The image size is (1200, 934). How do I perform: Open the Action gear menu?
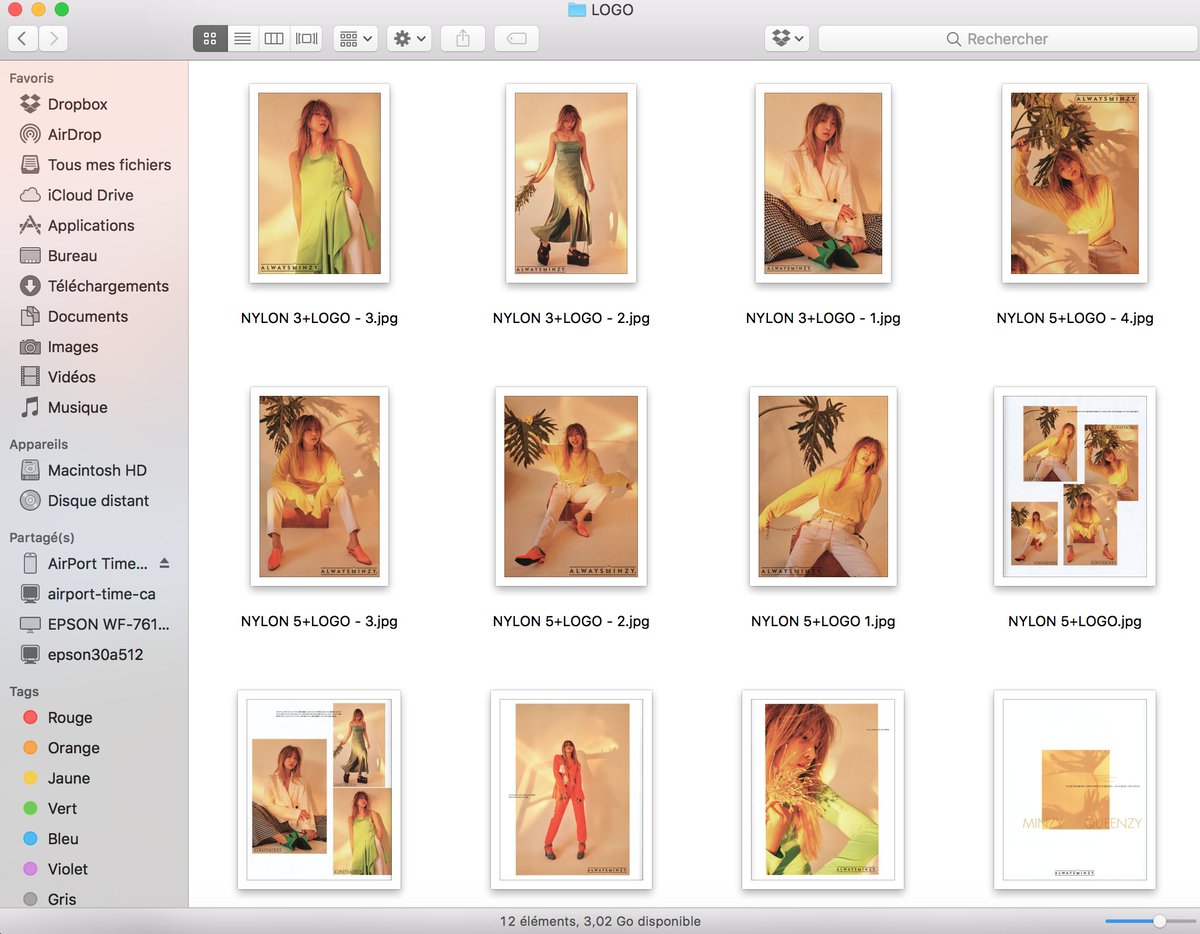click(x=409, y=39)
